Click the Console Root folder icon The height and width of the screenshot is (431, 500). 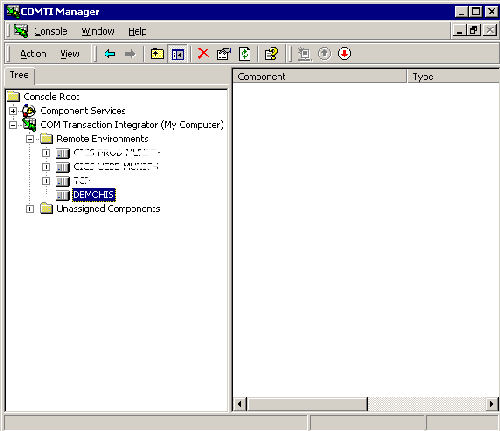pos(14,97)
